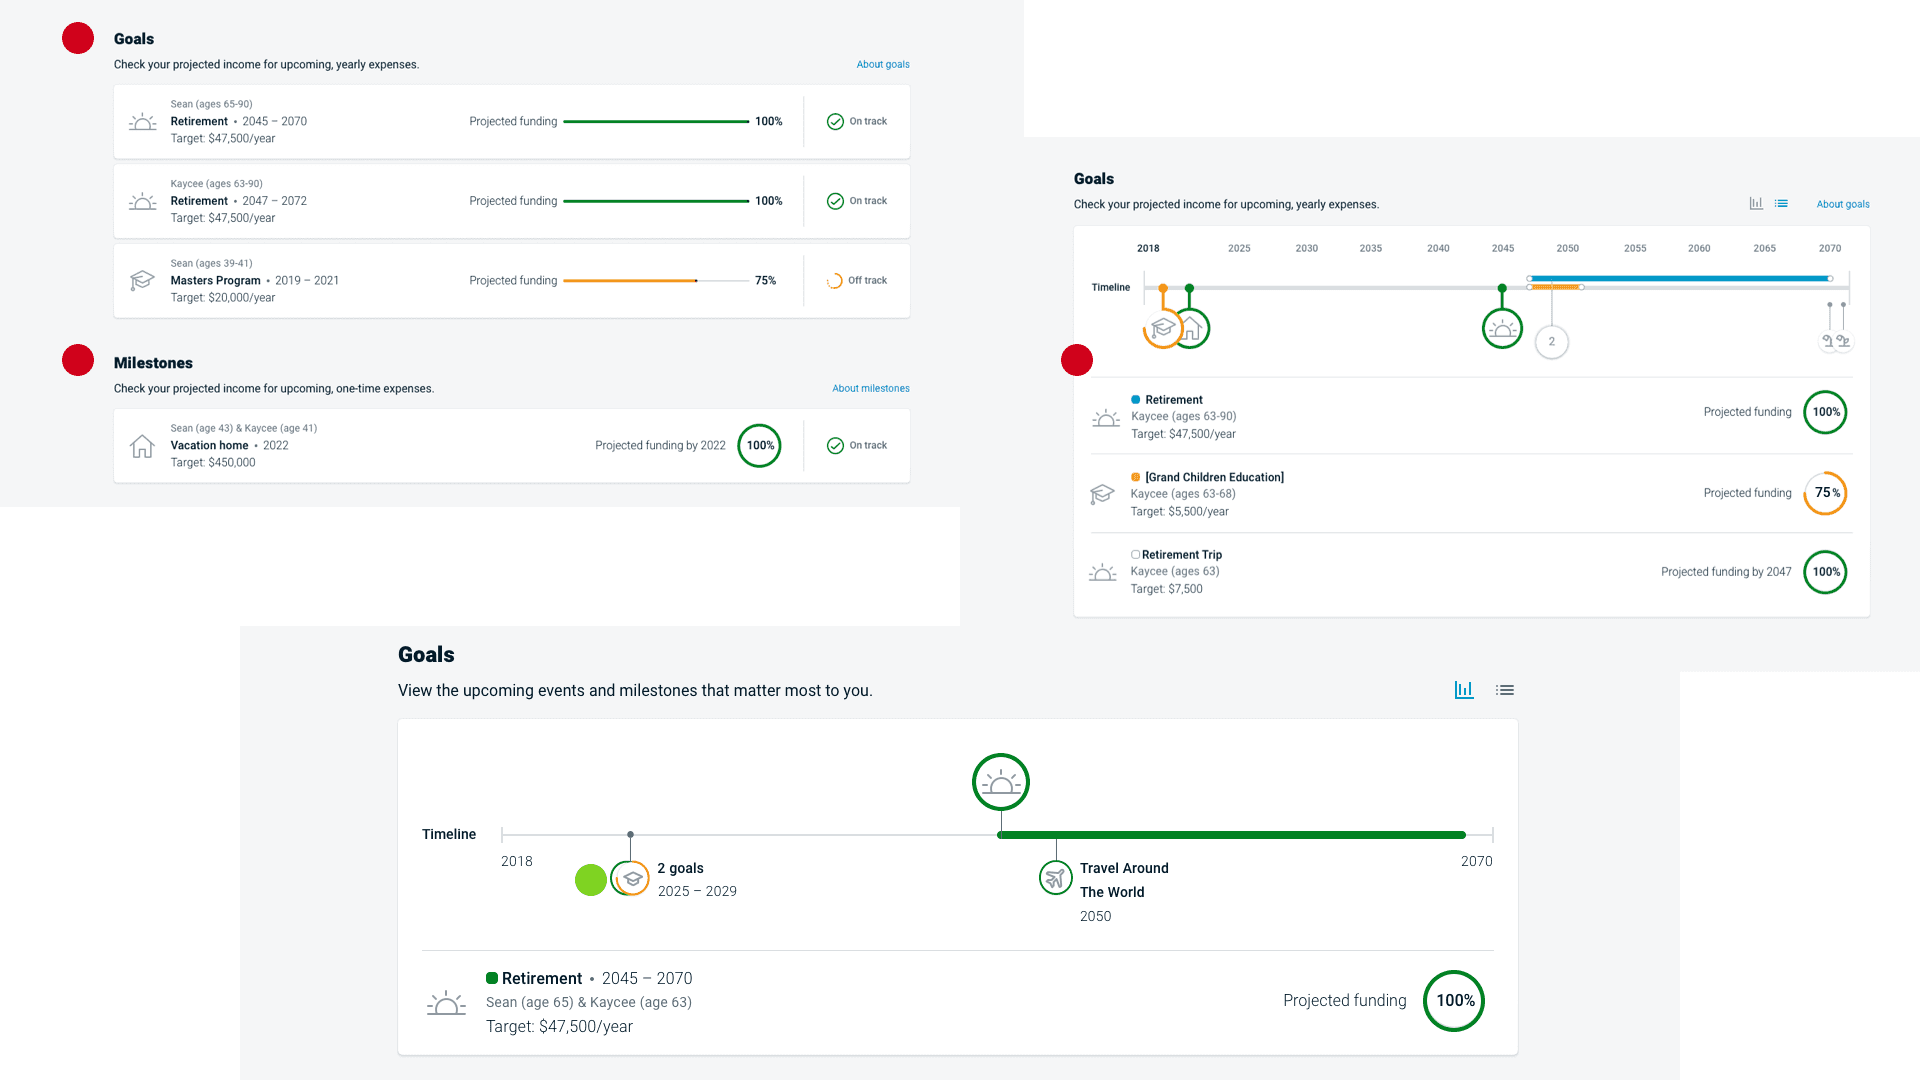Open the About milestones link
This screenshot has height=1080, width=1920.
[870, 388]
